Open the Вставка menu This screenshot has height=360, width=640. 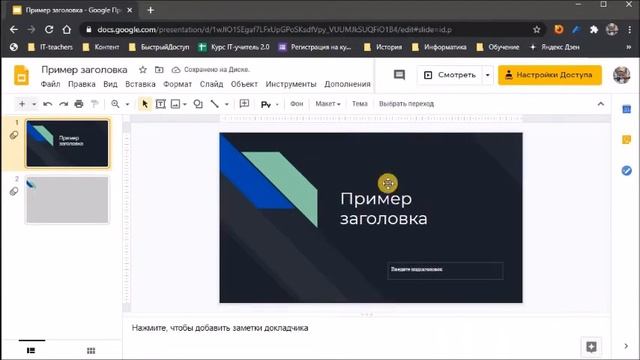pyautogui.click(x=140, y=84)
